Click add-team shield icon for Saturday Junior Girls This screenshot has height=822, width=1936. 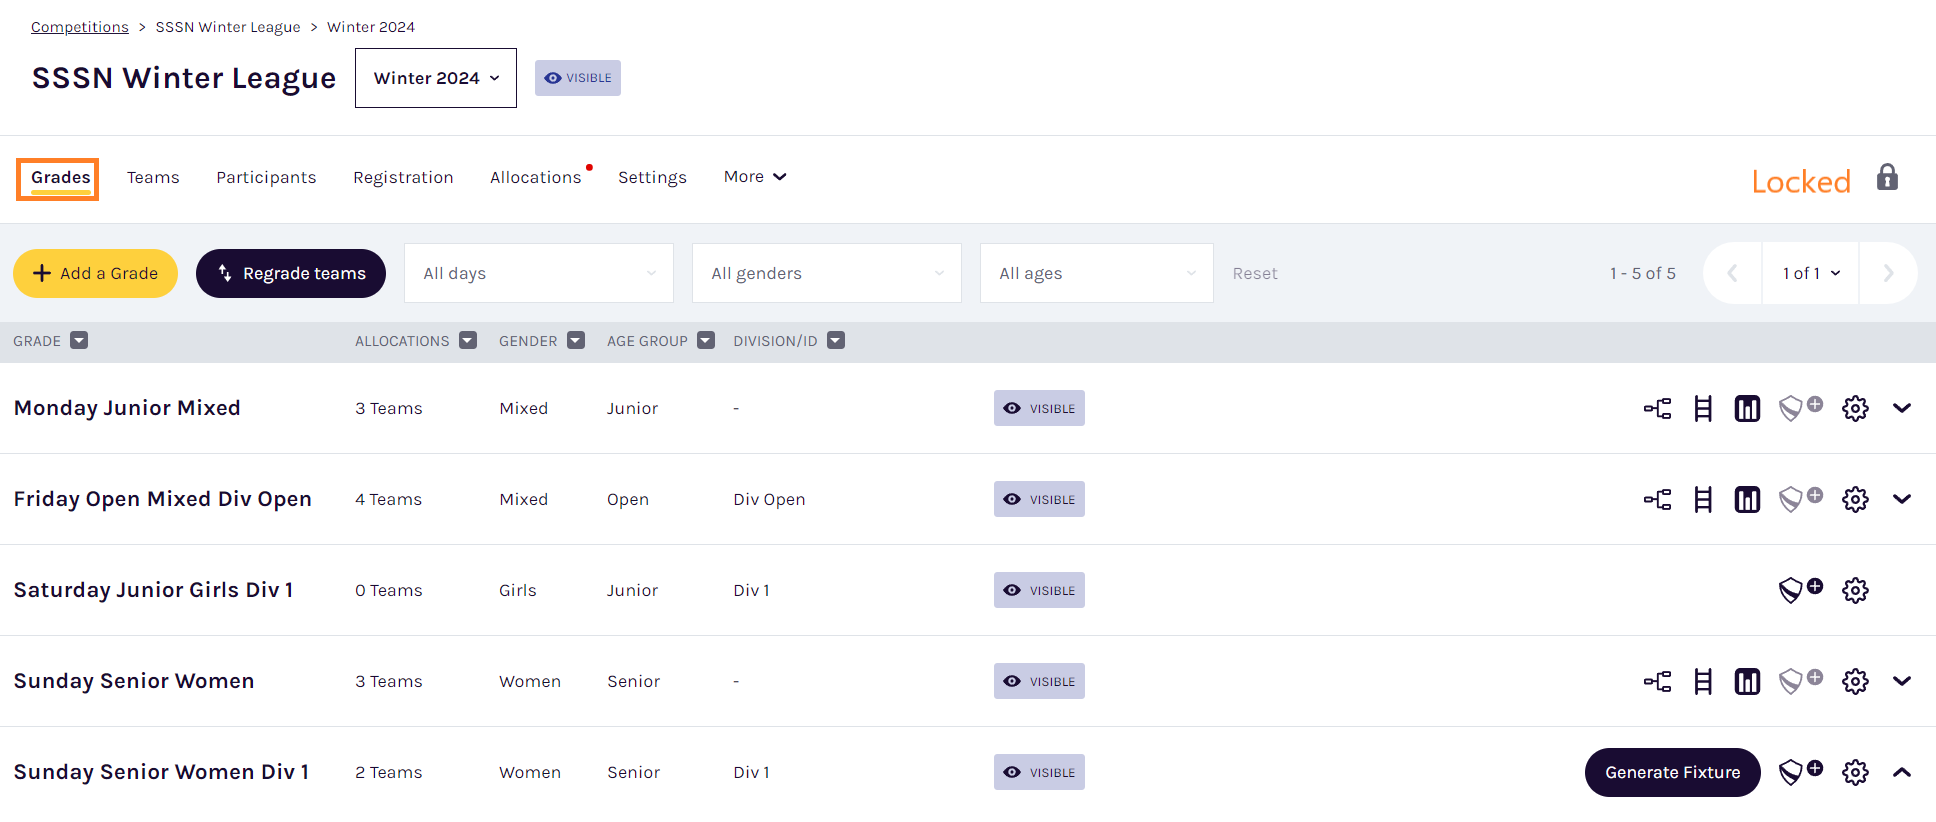click(x=1800, y=590)
